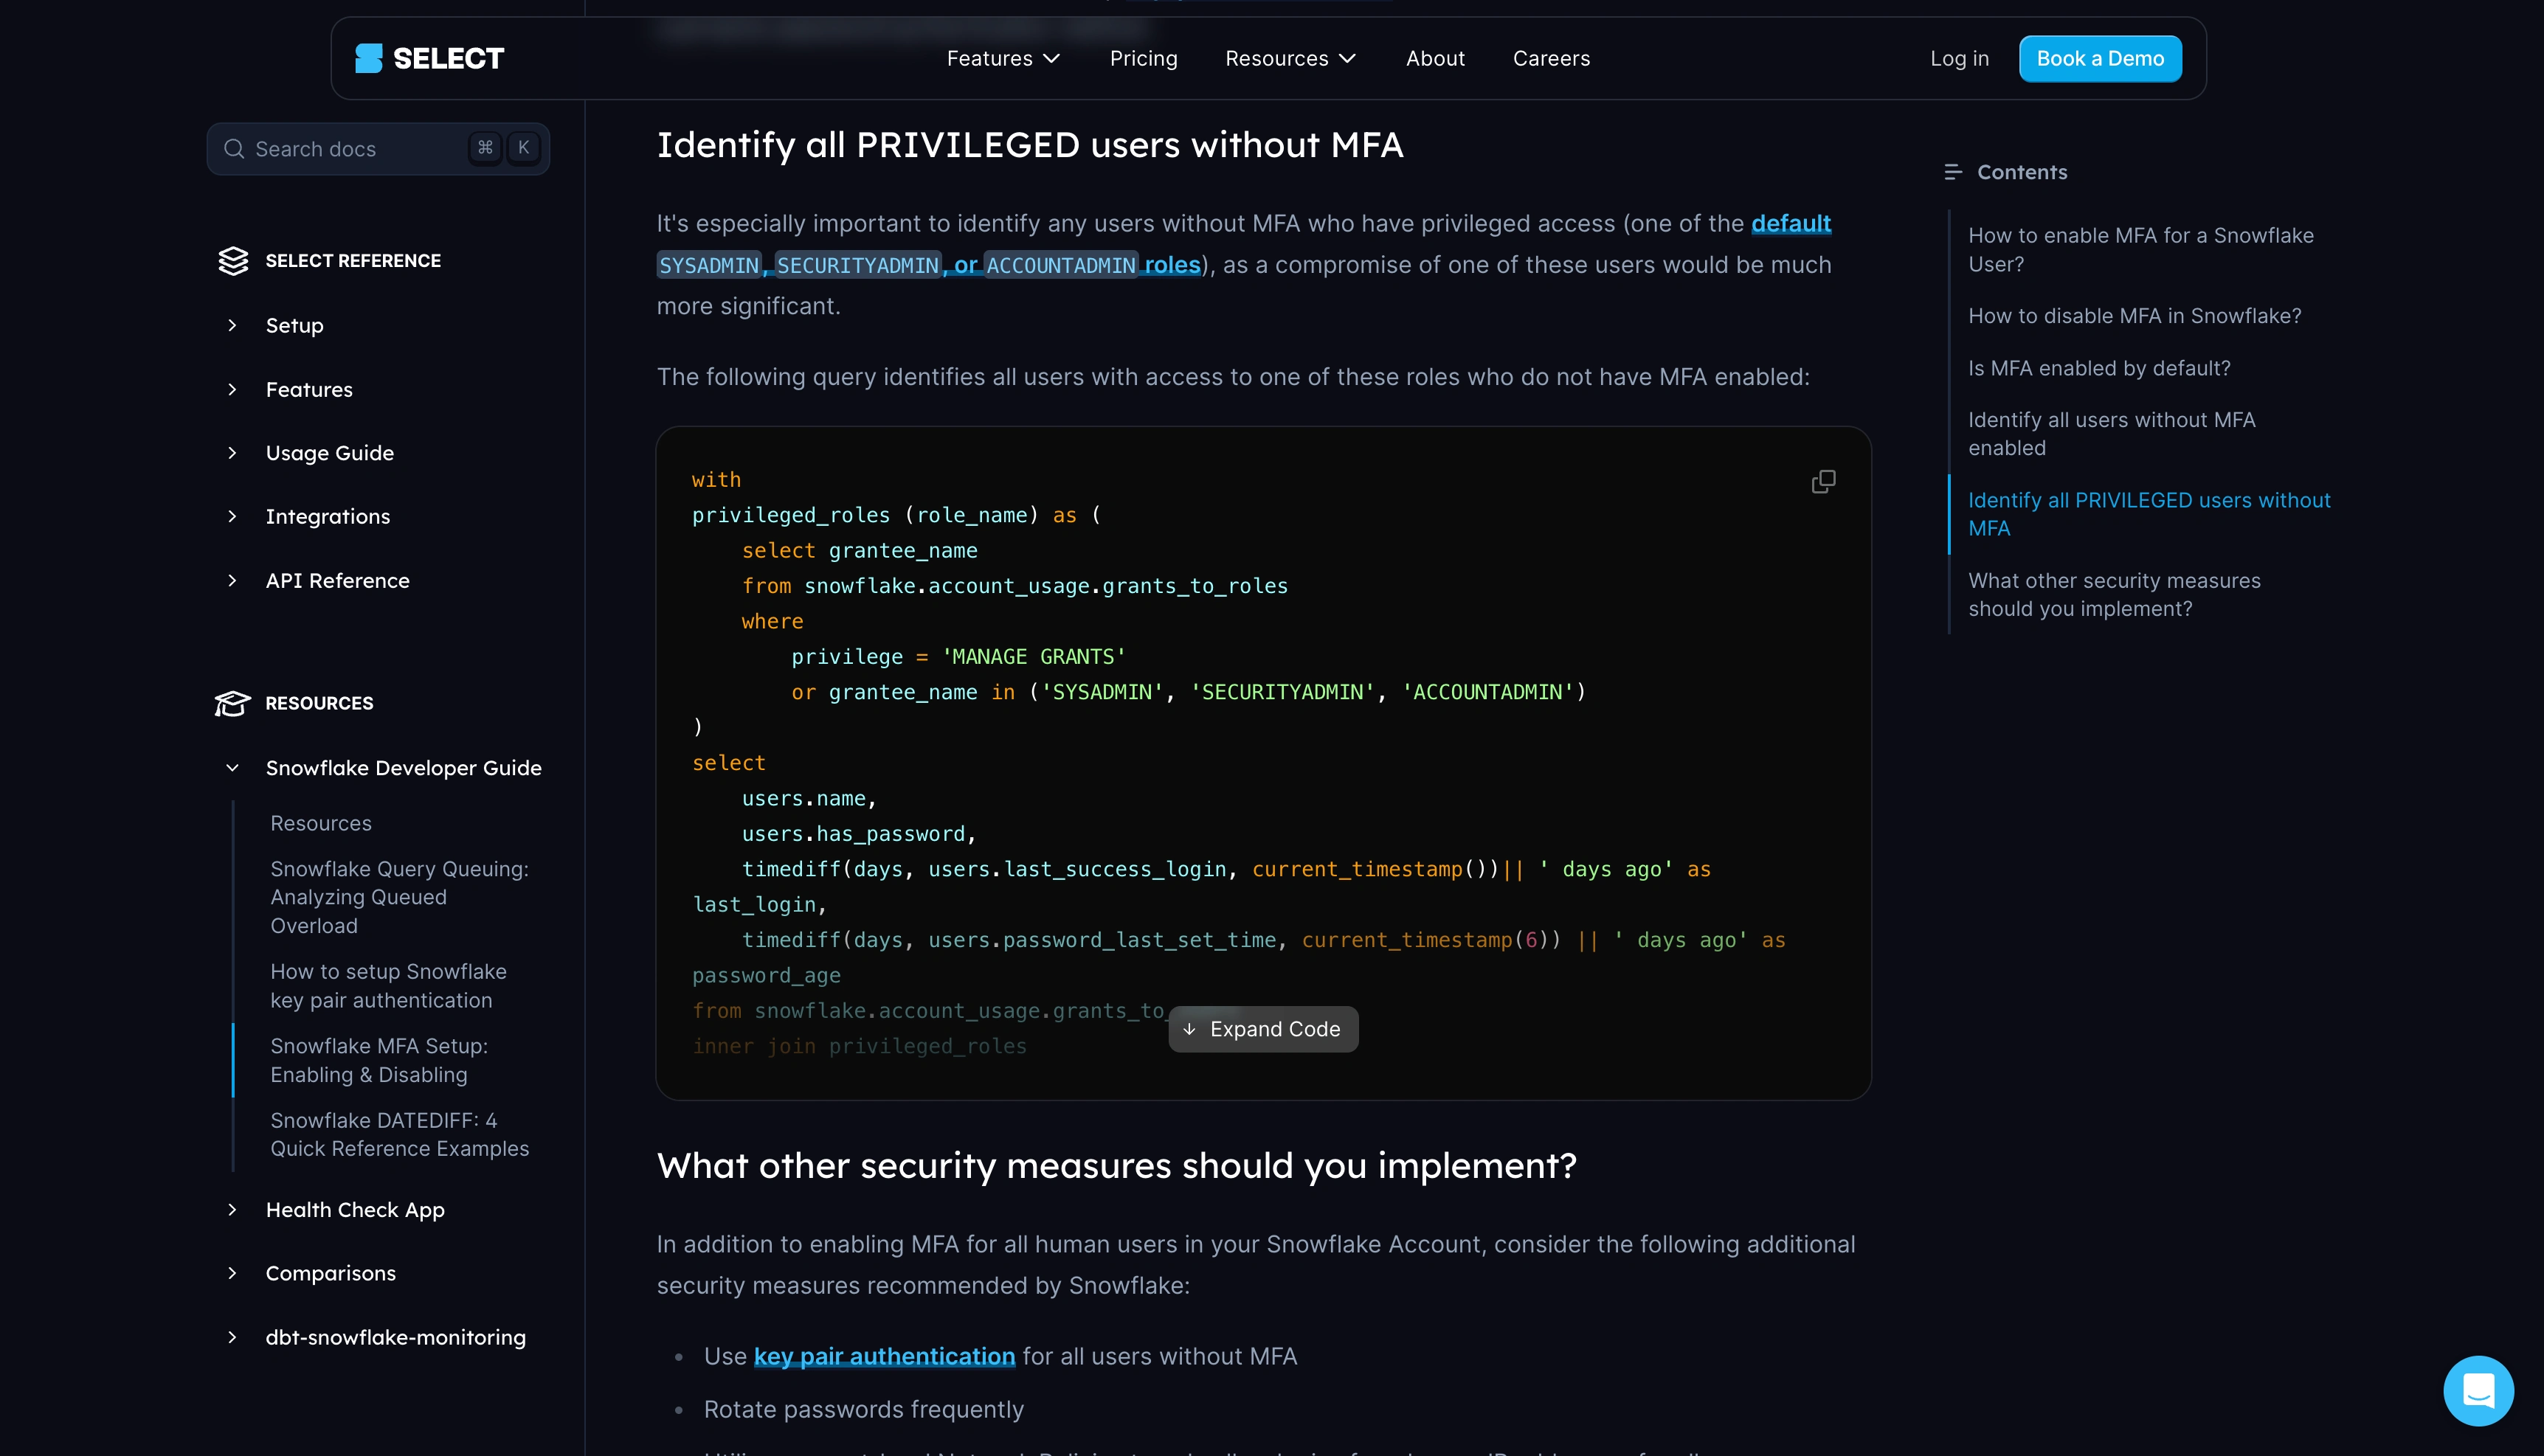2544x1456 pixels.
Task: Click the Select Reference stack icon
Action: (x=233, y=261)
